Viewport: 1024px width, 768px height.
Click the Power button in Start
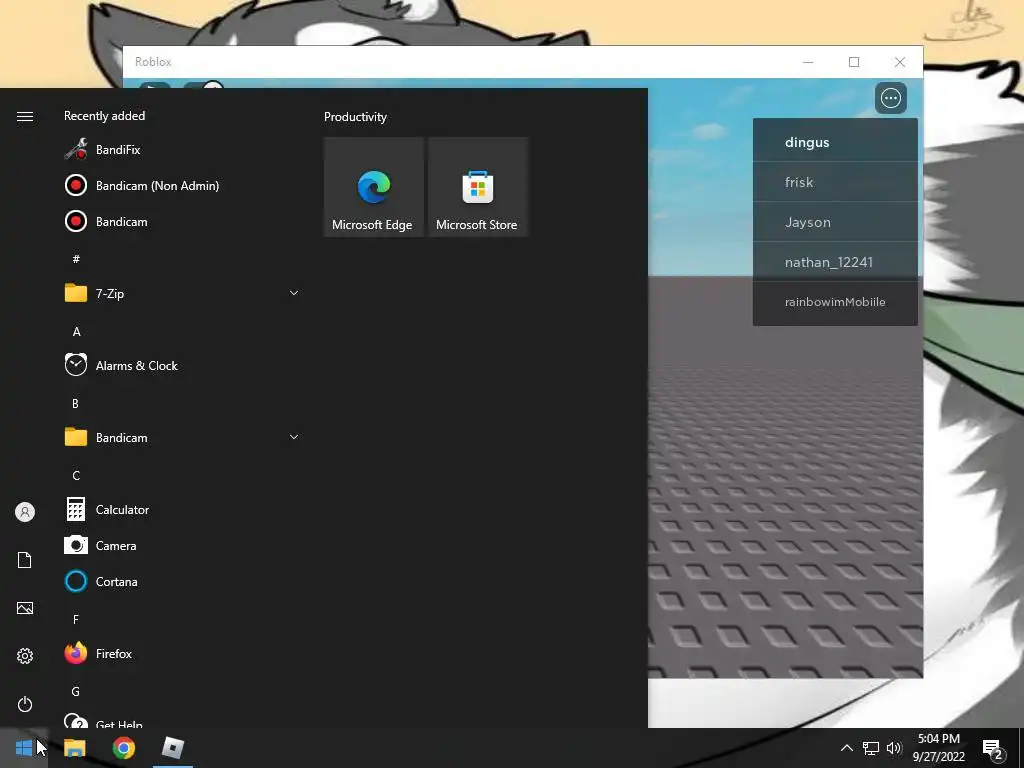25,704
